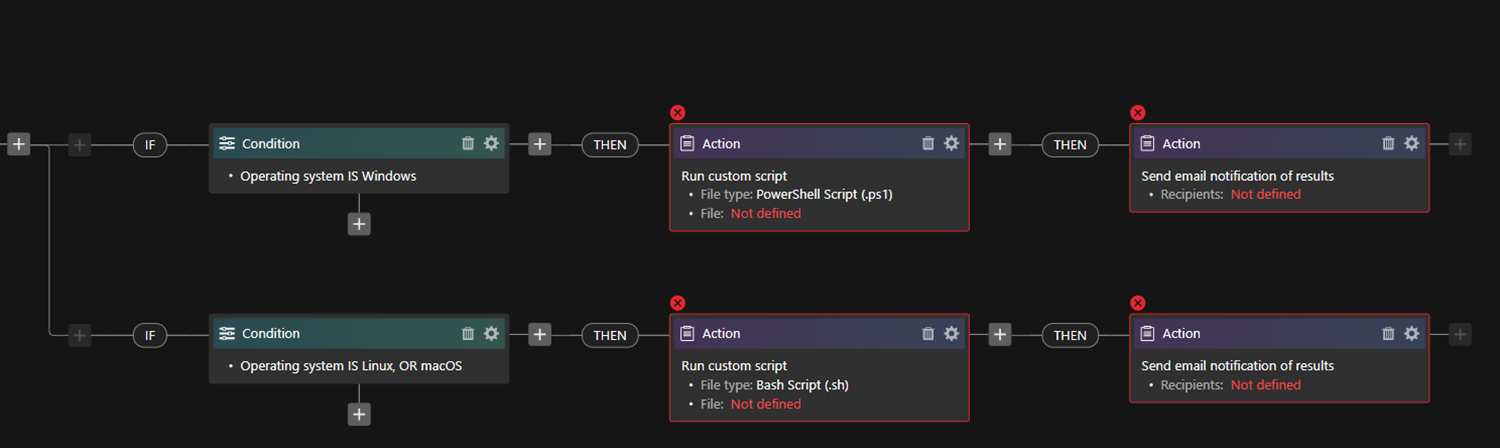This screenshot has height=448, width=1500.
Task: Open settings for the top email notification action
Action: click(1411, 144)
